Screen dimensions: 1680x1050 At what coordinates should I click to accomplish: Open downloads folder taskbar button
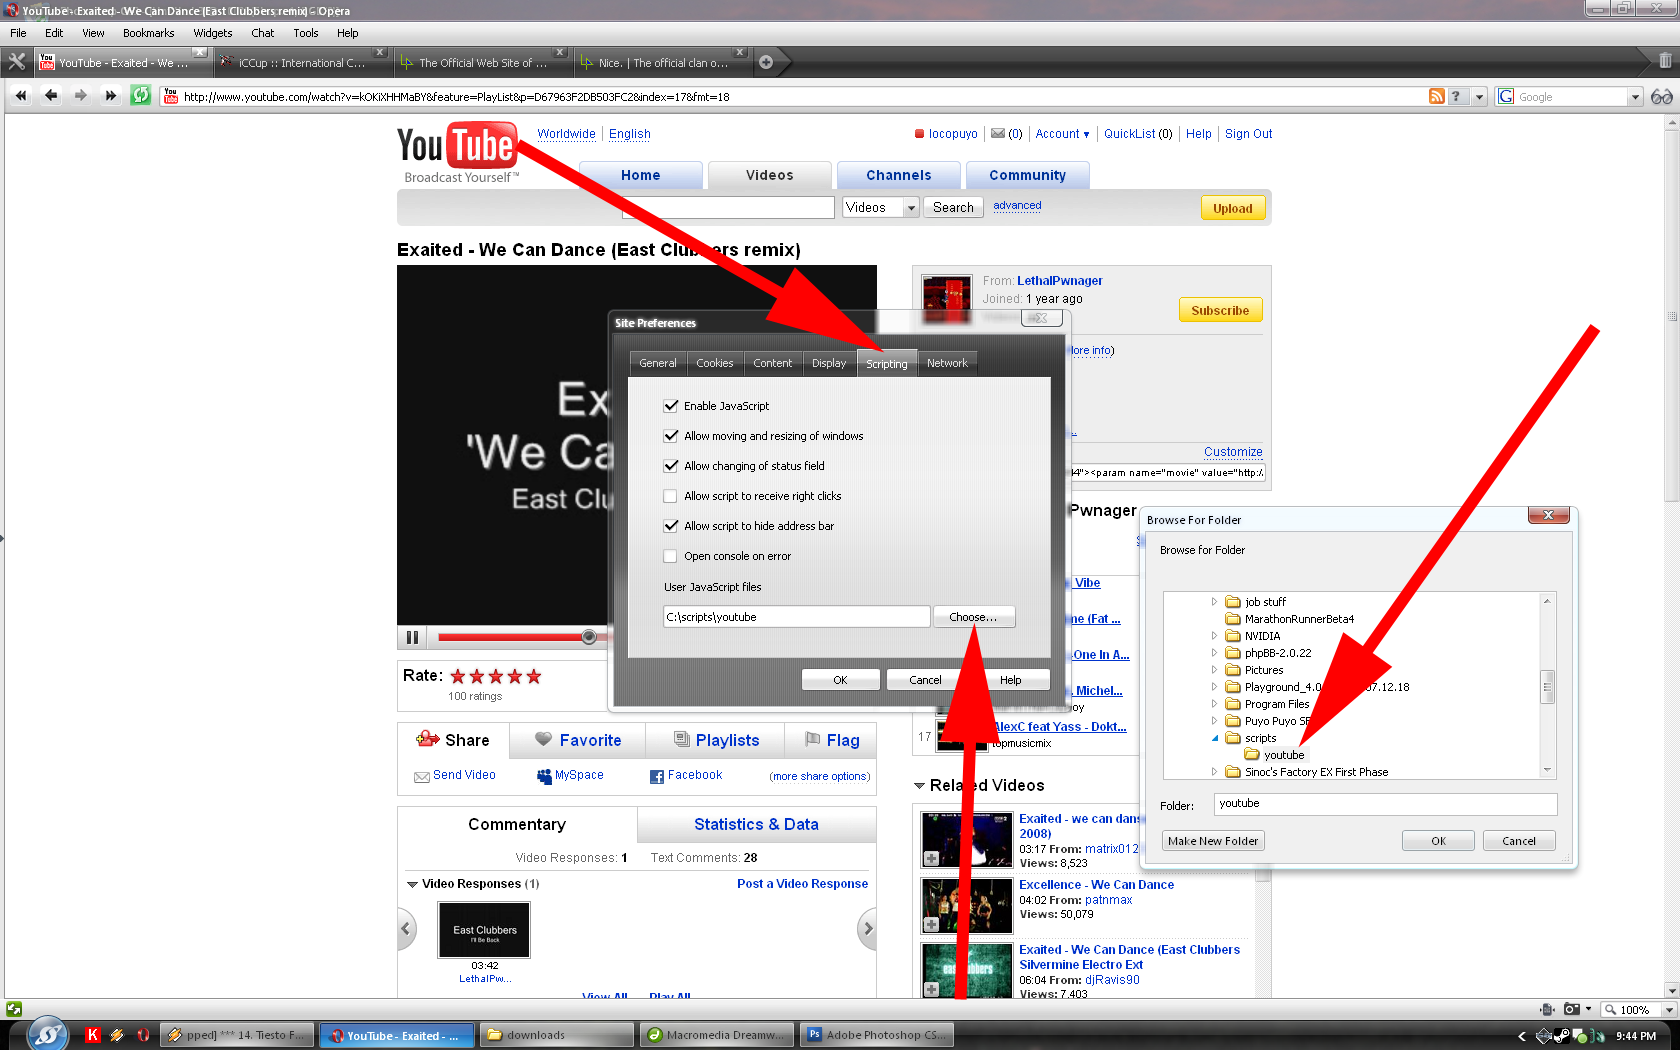[557, 1035]
